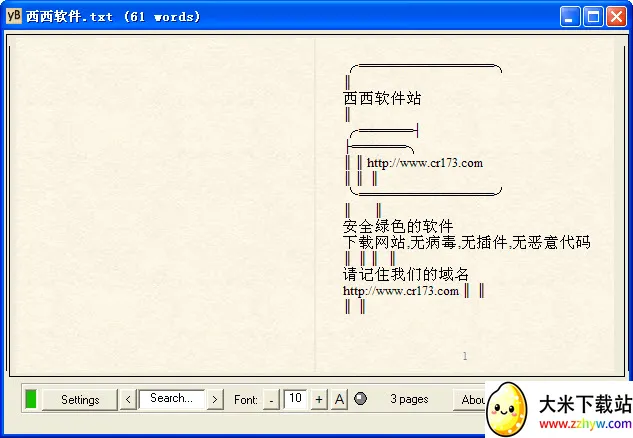Viewport: 633px width, 438px height.
Task: Close the yBook window
Action: point(616,17)
